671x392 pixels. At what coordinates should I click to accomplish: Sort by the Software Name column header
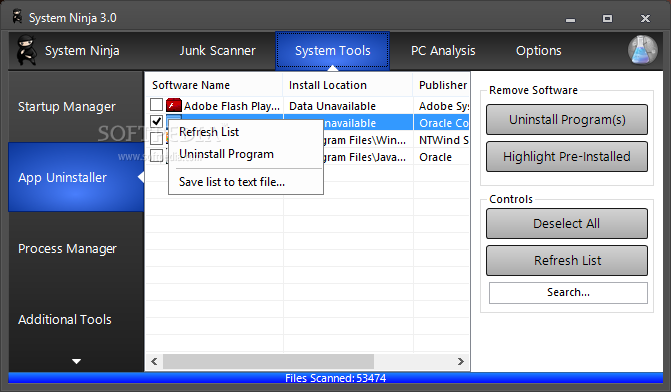tap(214, 85)
